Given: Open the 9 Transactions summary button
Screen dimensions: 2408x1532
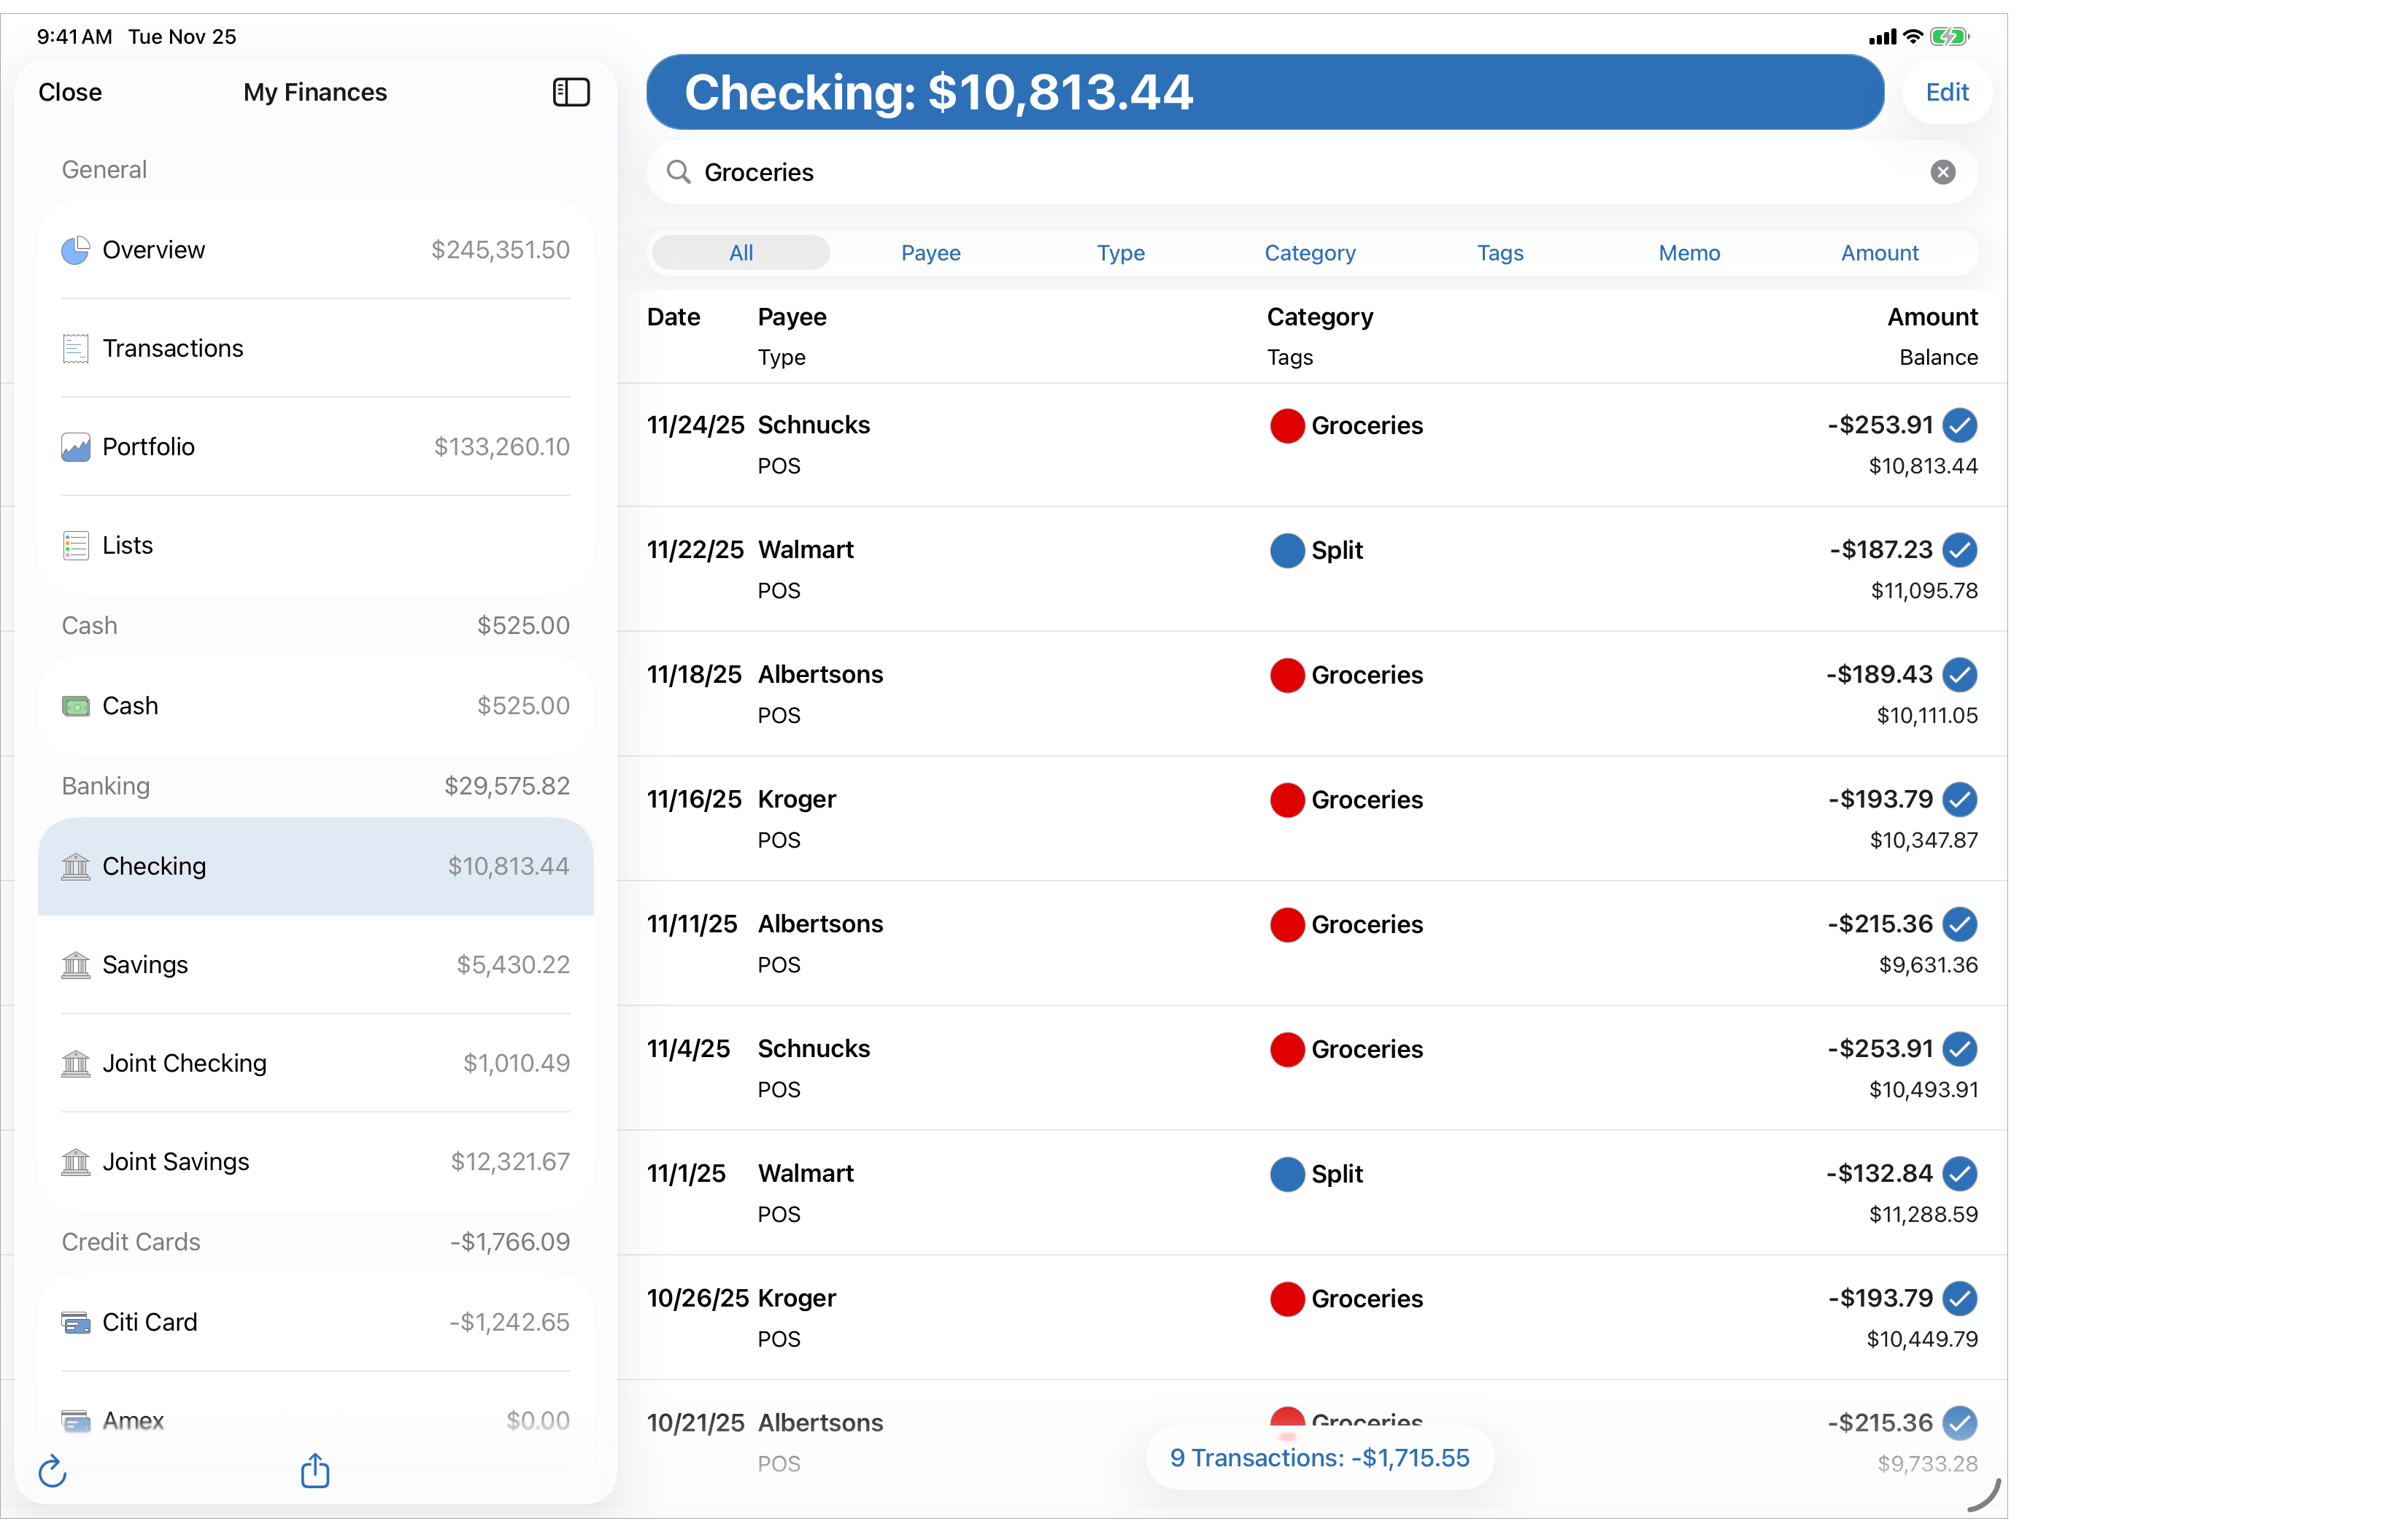Looking at the screenshot, I should tap(1319, 1457).
